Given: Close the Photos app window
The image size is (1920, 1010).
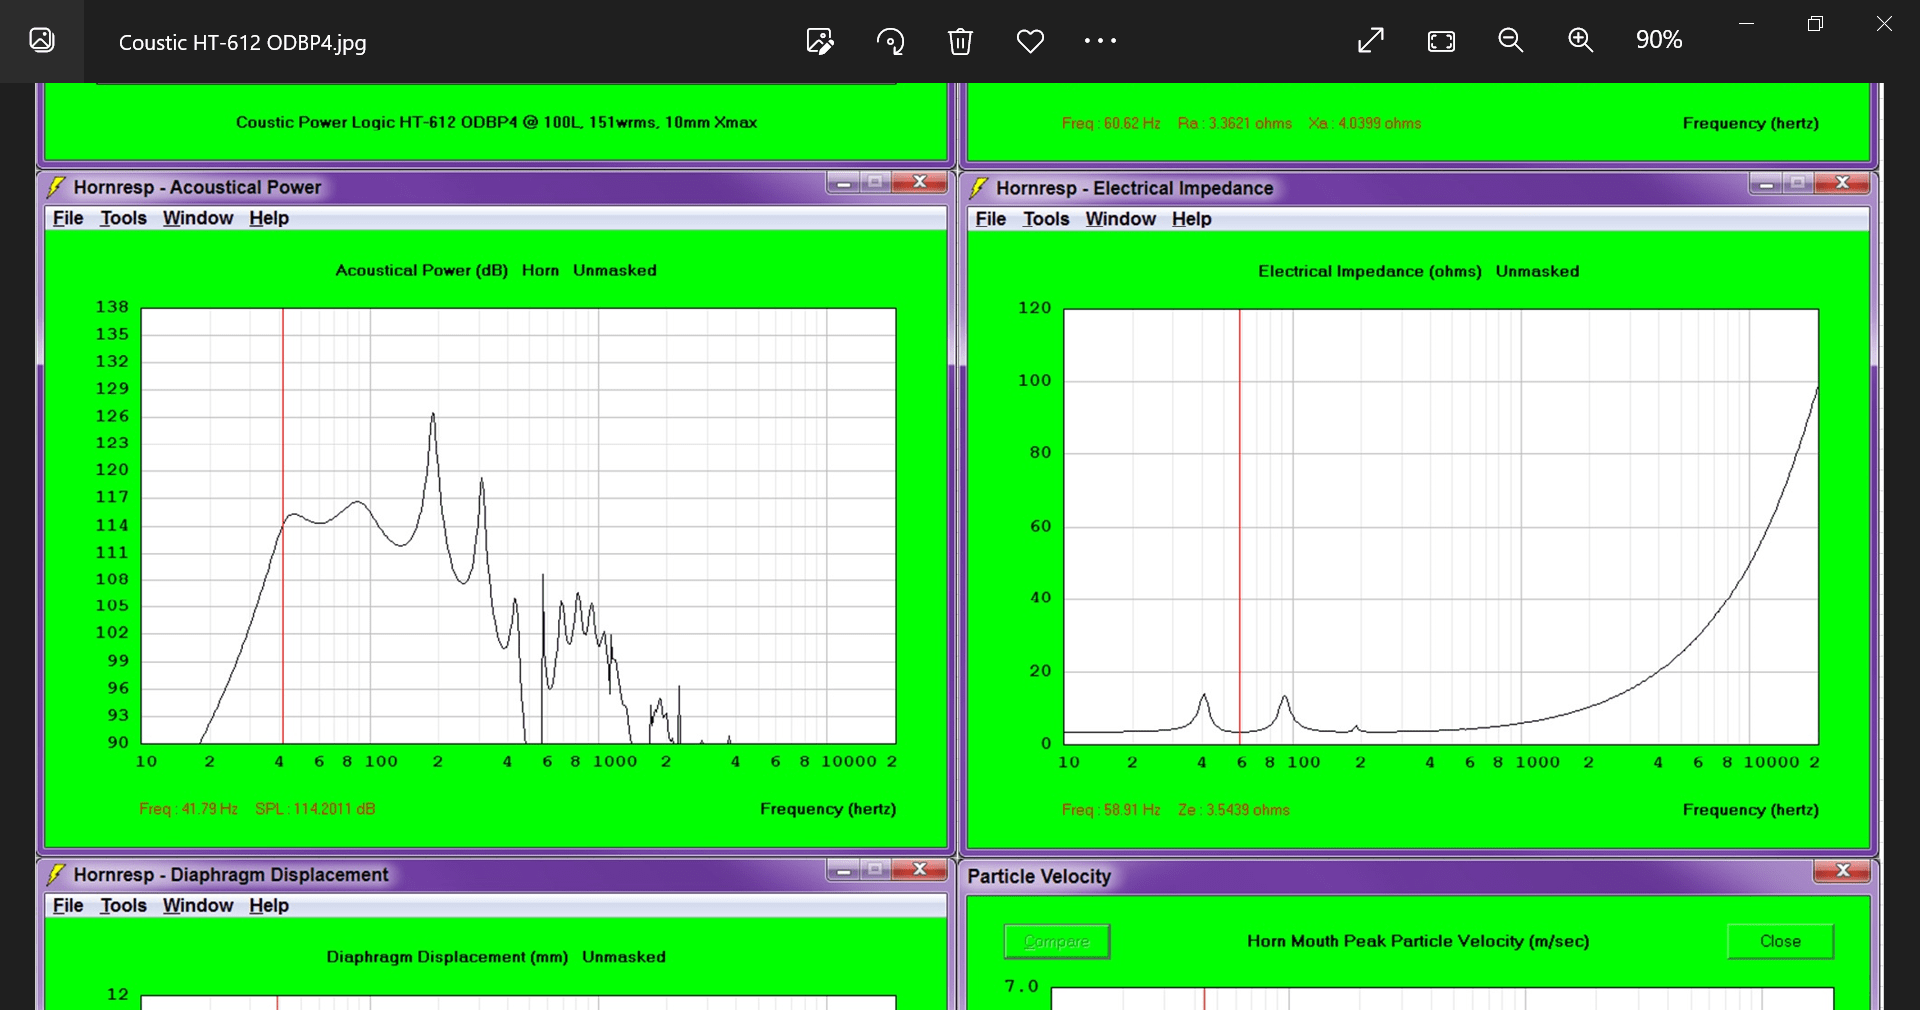Looking at the screenshot, I should [1884, 23].
